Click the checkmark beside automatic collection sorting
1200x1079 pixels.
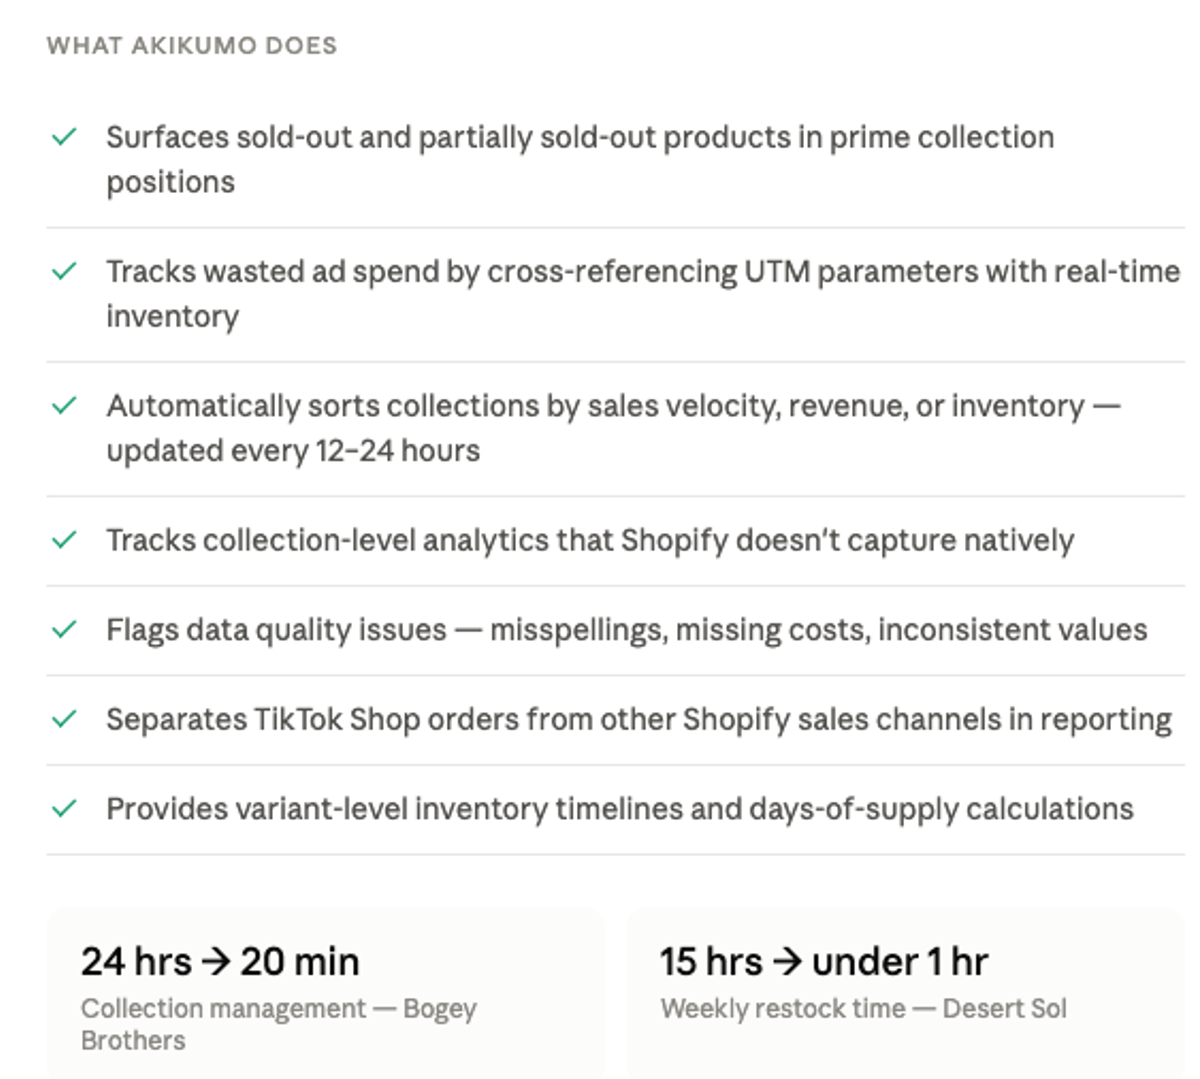click(x=64, y=405)
